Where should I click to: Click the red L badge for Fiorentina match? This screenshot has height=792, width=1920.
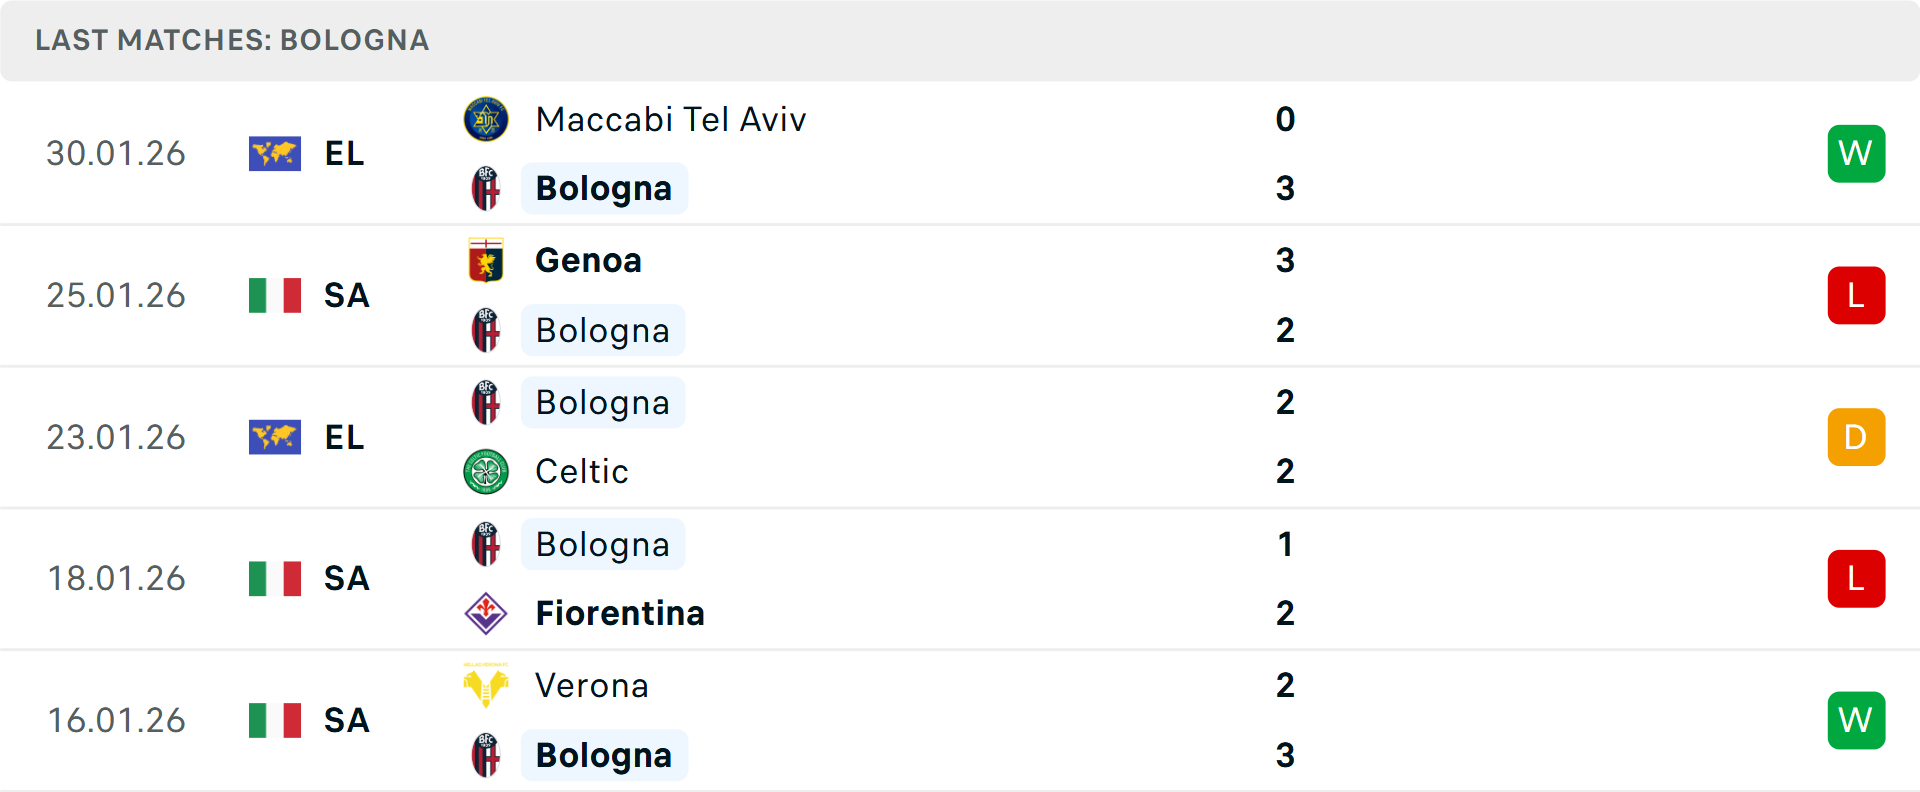tap(1856, 579)
